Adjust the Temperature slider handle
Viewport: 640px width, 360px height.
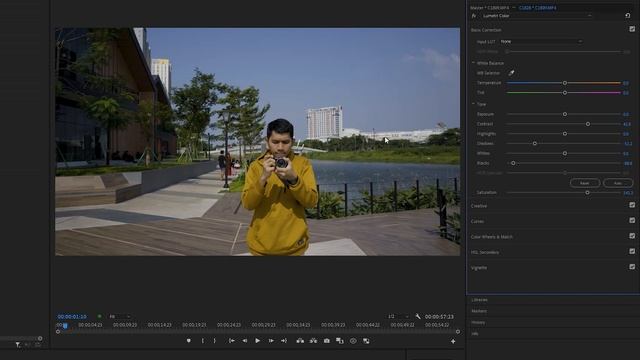click(565, 83)
